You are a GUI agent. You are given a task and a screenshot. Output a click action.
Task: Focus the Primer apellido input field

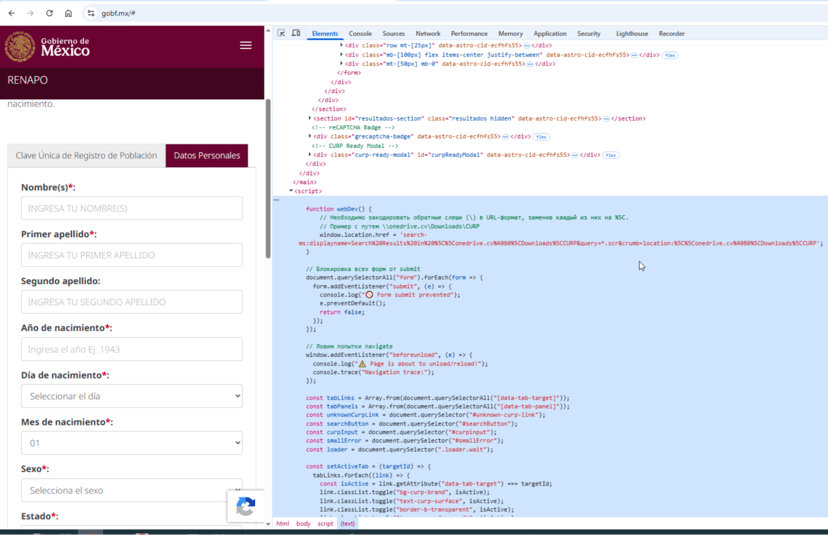point(131,255)
